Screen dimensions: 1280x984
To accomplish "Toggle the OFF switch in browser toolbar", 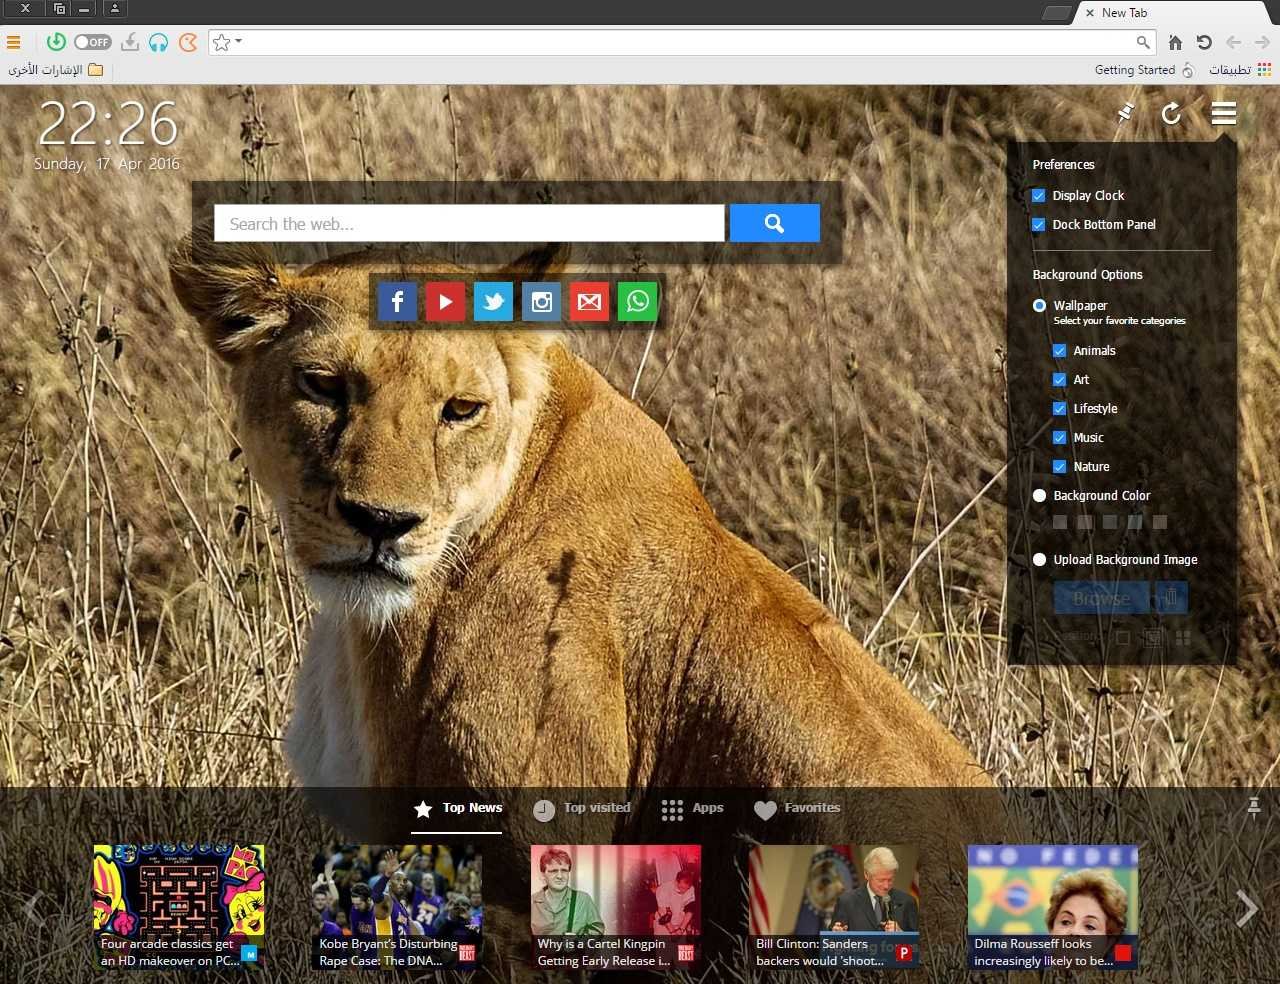I will (x=92, y=42).
